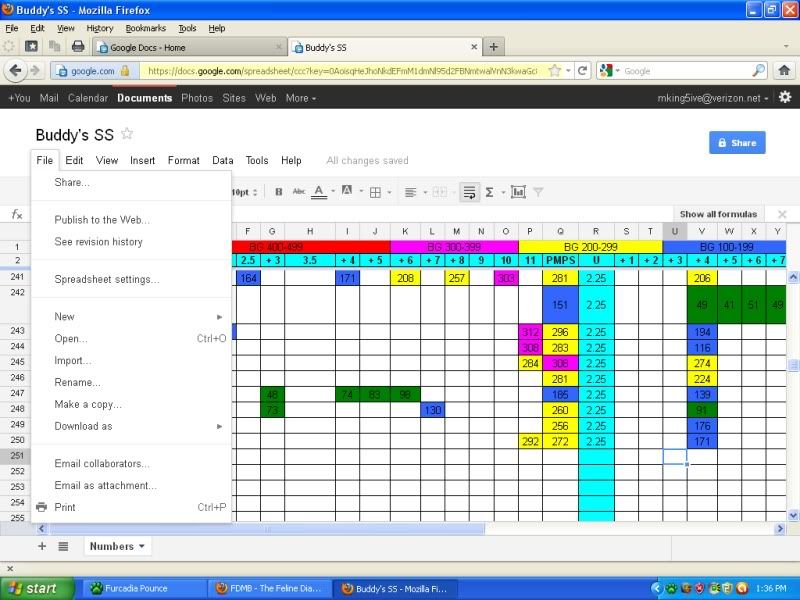Image resolution: width=800 pixels, height=600 pixels.
Task: Open the align dropdown arrow
Action: tap(425, 192)
